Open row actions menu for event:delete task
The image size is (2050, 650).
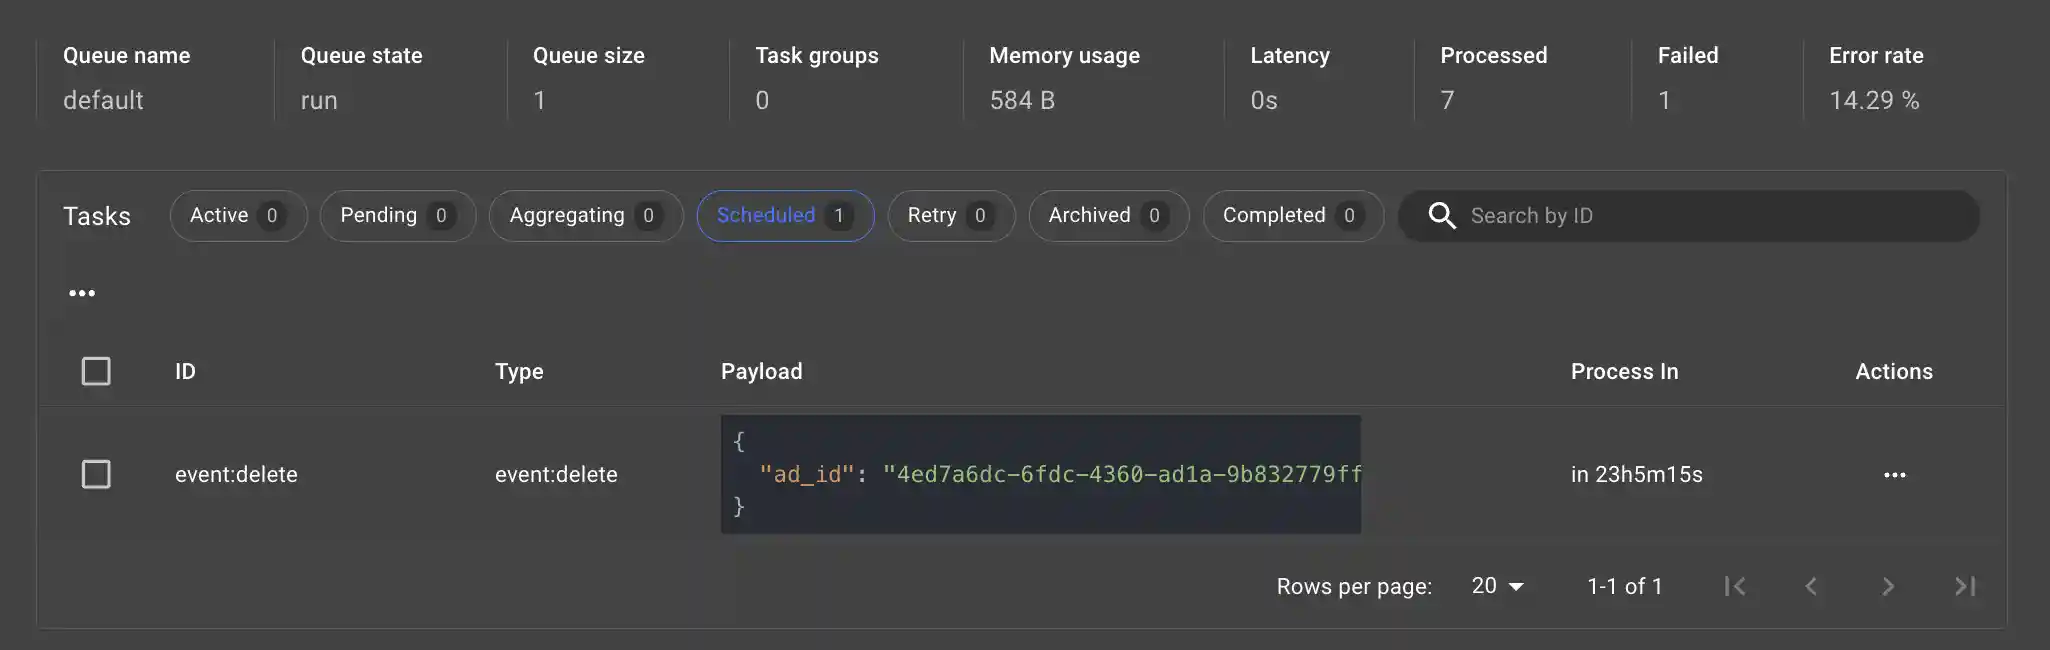coord(1894,475)
